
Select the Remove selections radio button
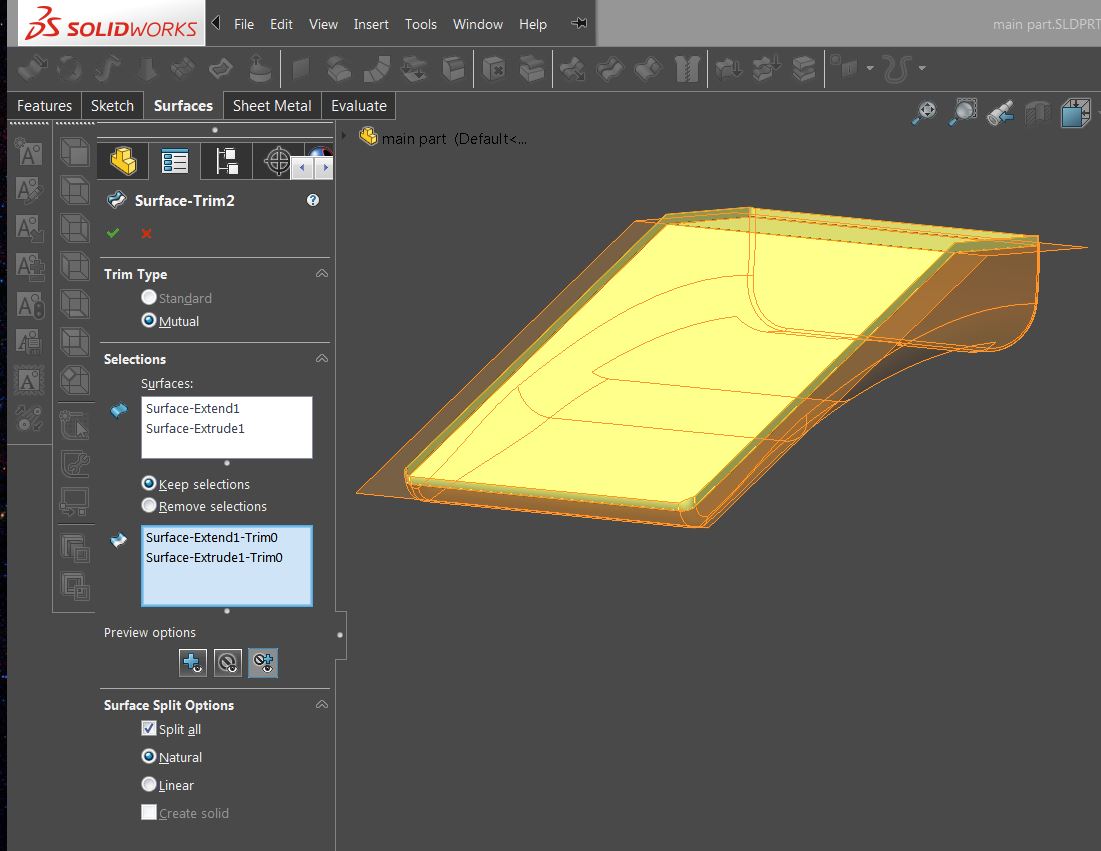tap(149, 506)
